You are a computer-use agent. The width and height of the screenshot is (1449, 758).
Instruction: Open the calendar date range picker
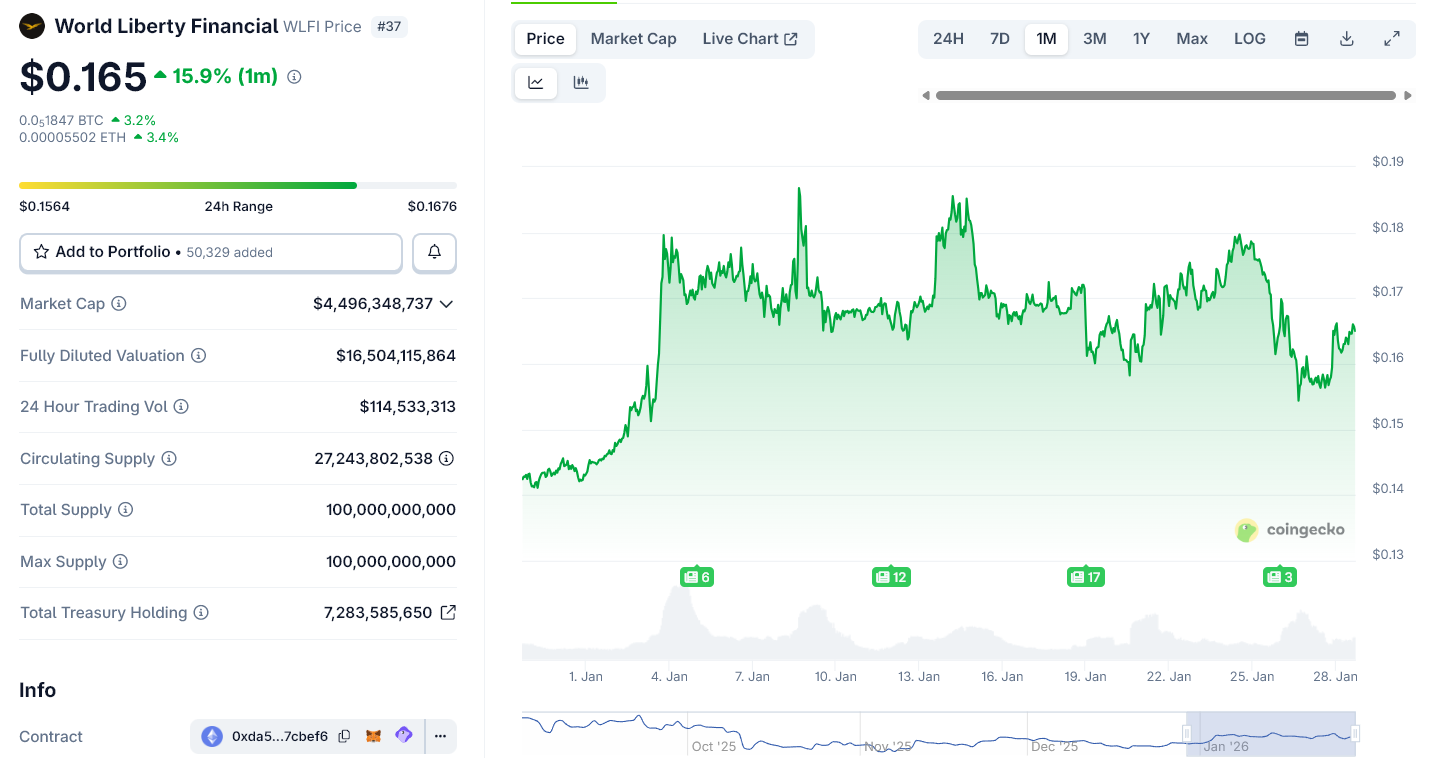click(1301, 39)
